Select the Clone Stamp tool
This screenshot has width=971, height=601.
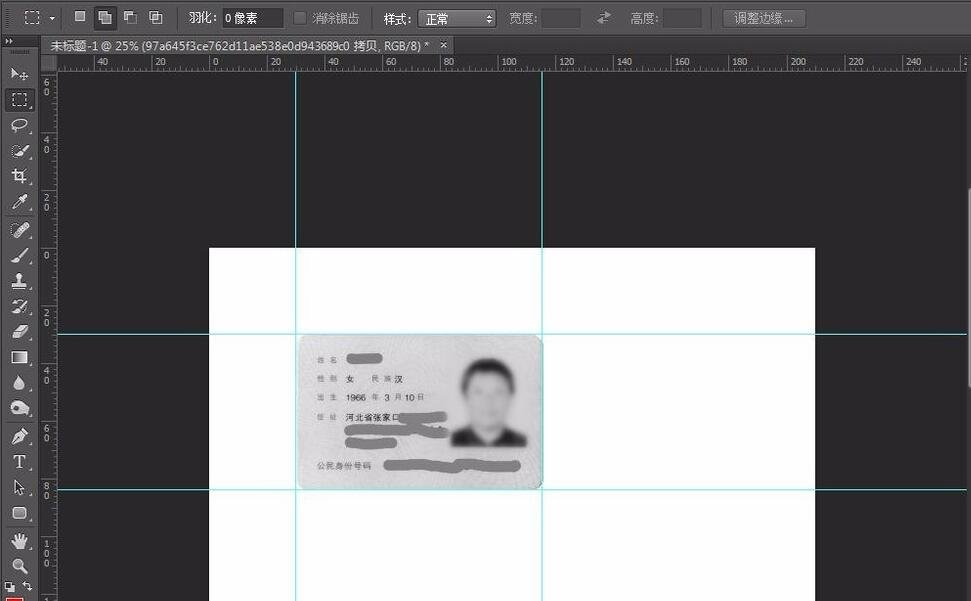coord(18,280)
